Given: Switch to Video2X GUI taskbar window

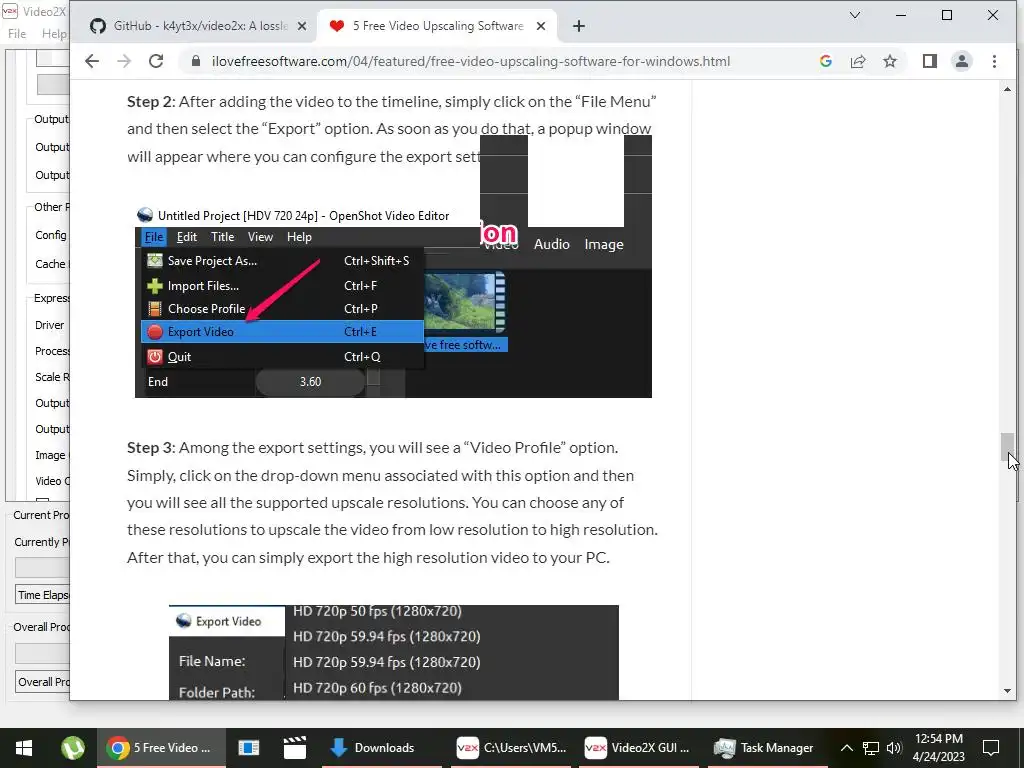Looking at the screenshot, I should click(637, 748).
